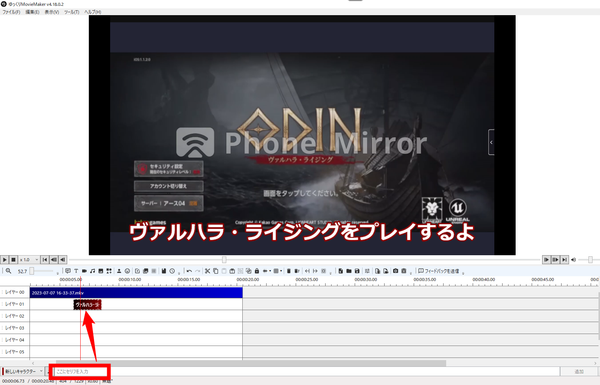Click the speaker volume icon
The image size is (600, 385).
click(573, 260)
